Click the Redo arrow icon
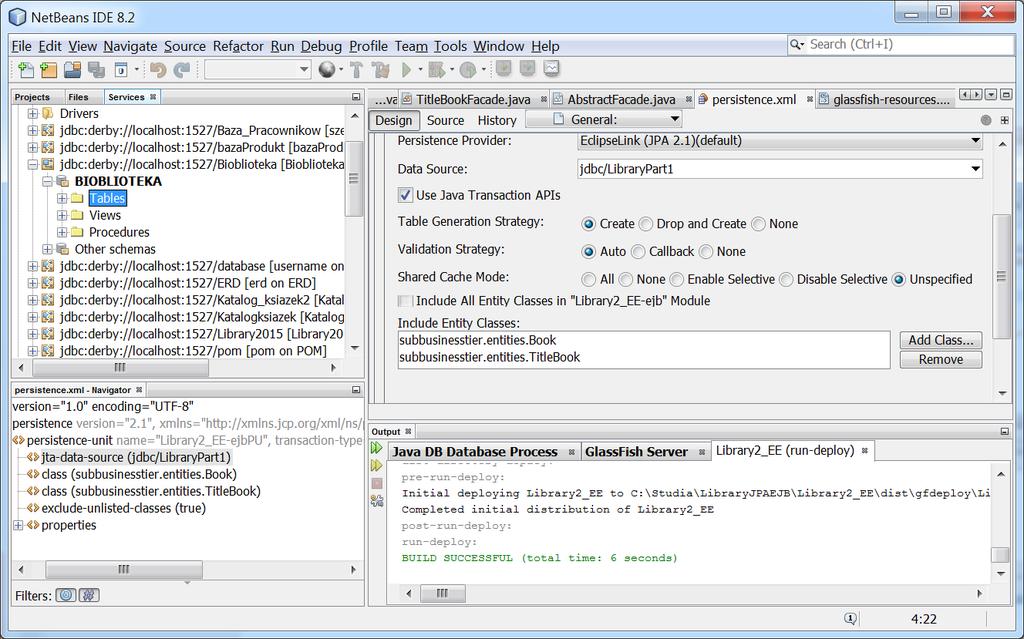This screenshot has height=639, width=1024. 182,69
